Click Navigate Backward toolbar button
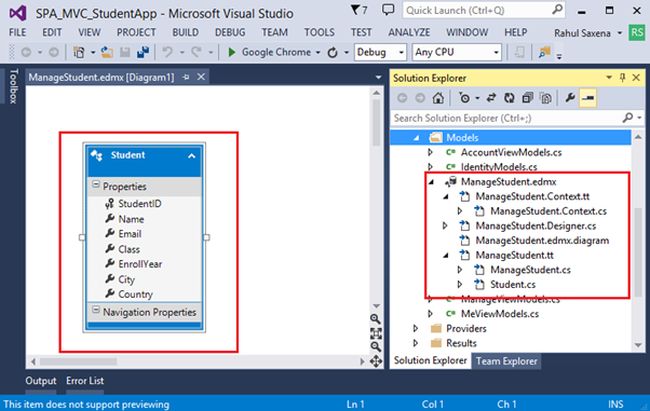The width and height of the screenshot is (650, 411). pos(26,52)
